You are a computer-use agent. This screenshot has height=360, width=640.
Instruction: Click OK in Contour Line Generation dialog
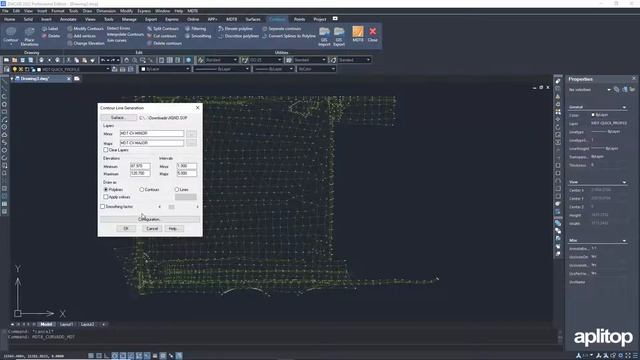[x=126, y=229]
